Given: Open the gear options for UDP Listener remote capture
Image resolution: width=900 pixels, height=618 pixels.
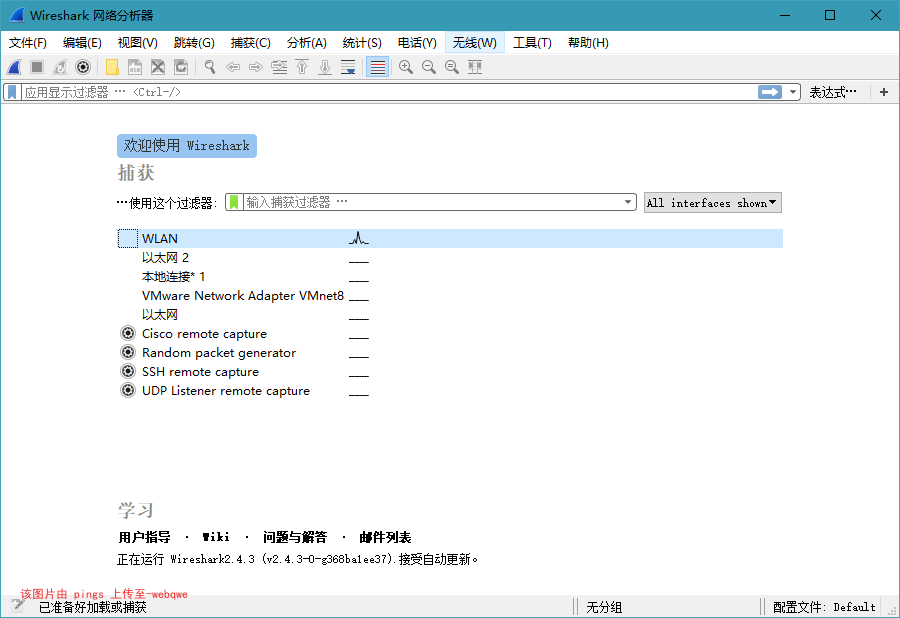Looking at the screenshot, I should coord(128,390).
